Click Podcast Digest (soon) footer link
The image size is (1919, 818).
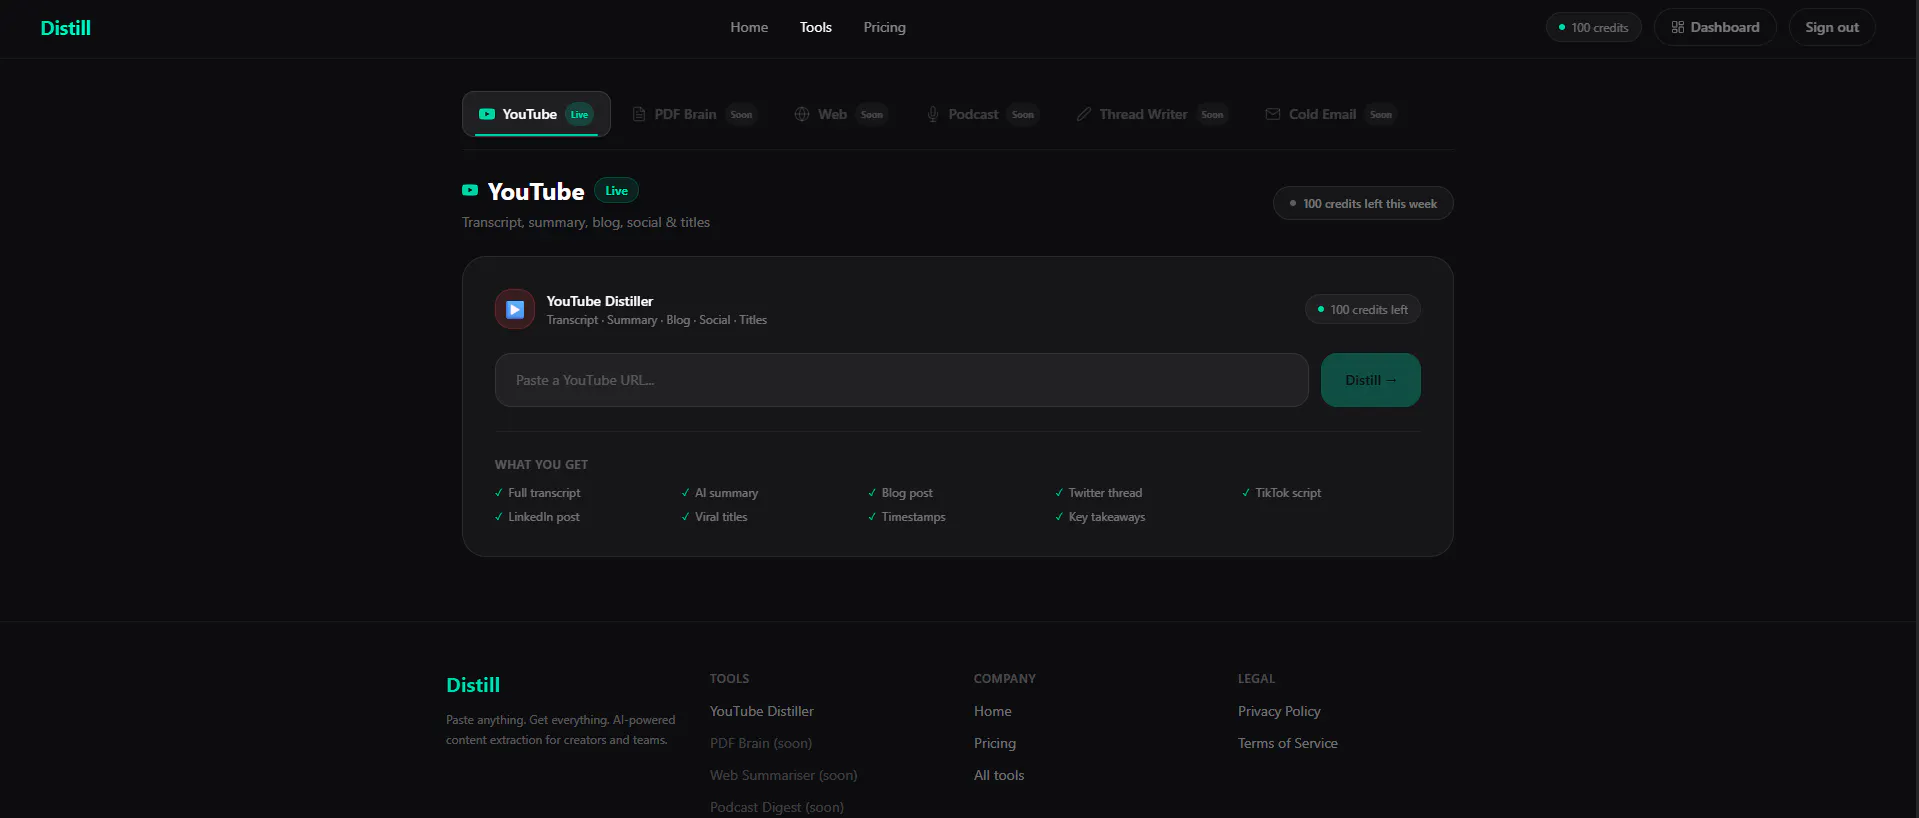coord(777,807)
